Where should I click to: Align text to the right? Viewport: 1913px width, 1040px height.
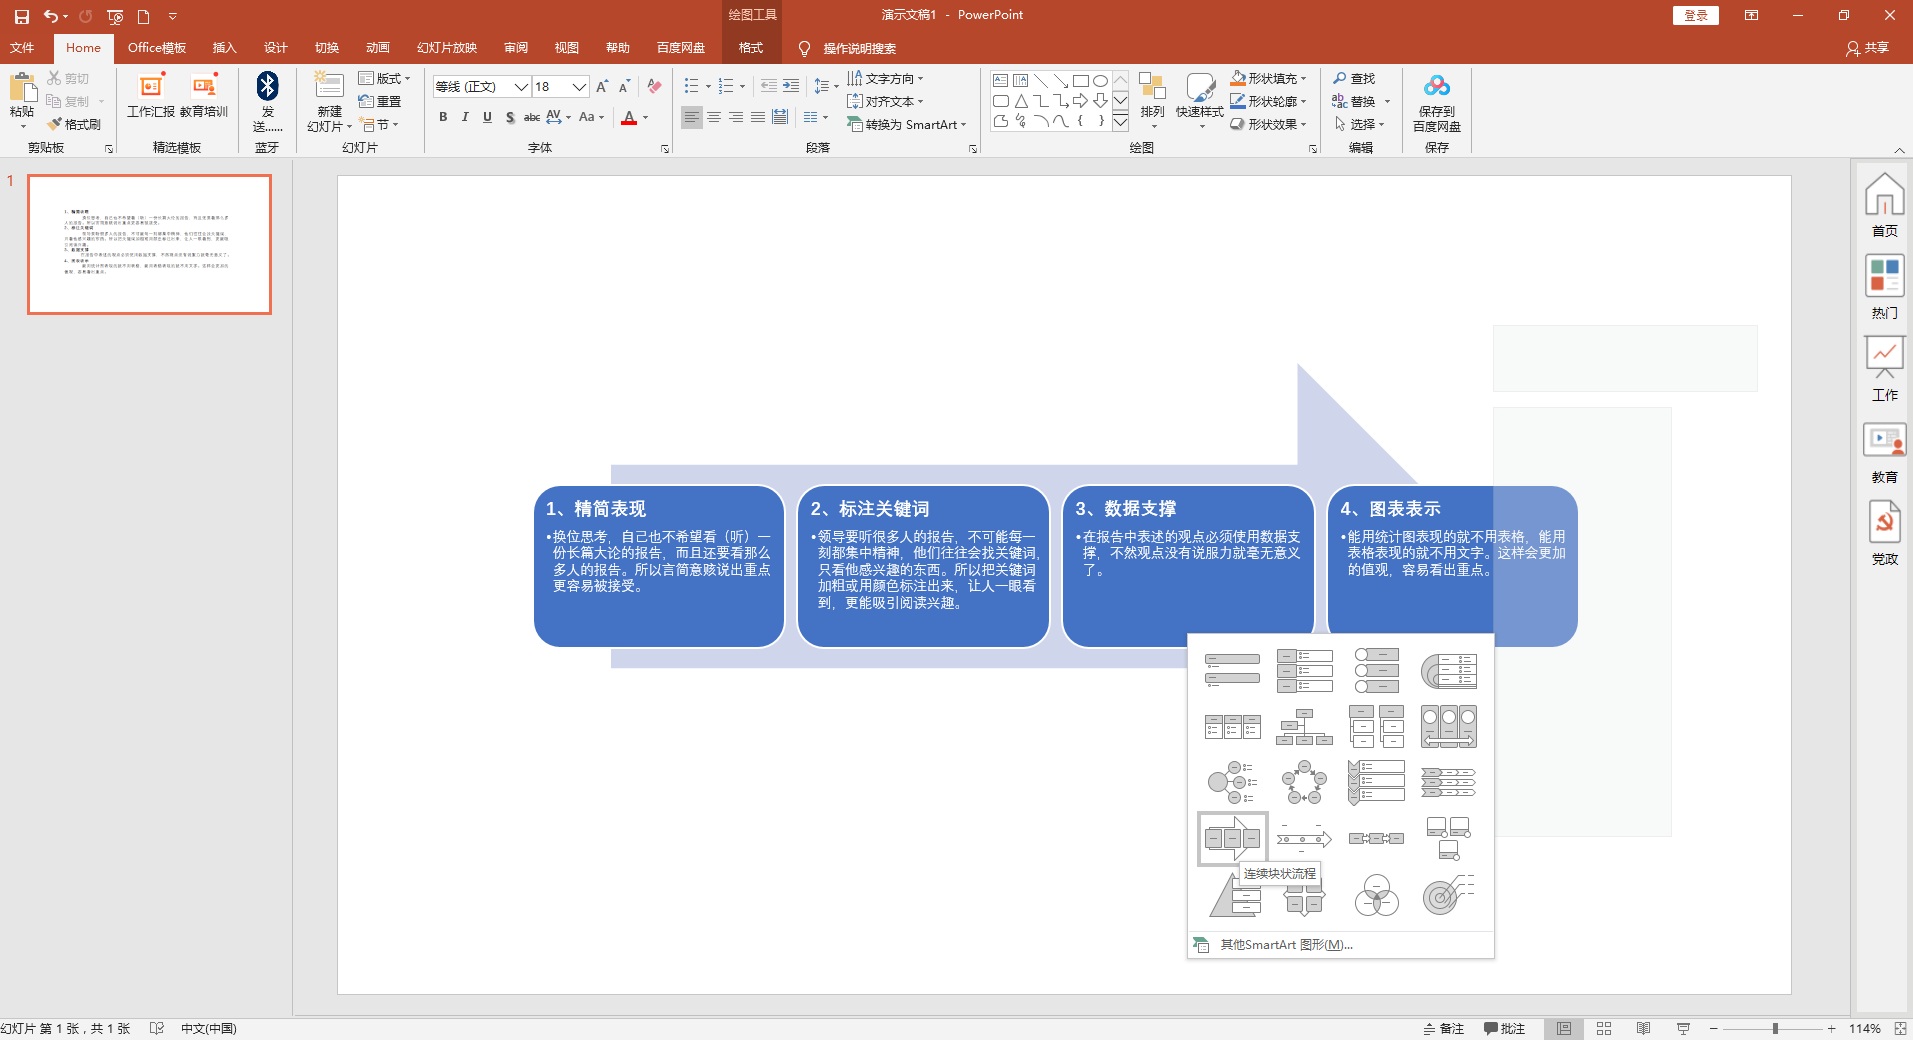(736, 117)
